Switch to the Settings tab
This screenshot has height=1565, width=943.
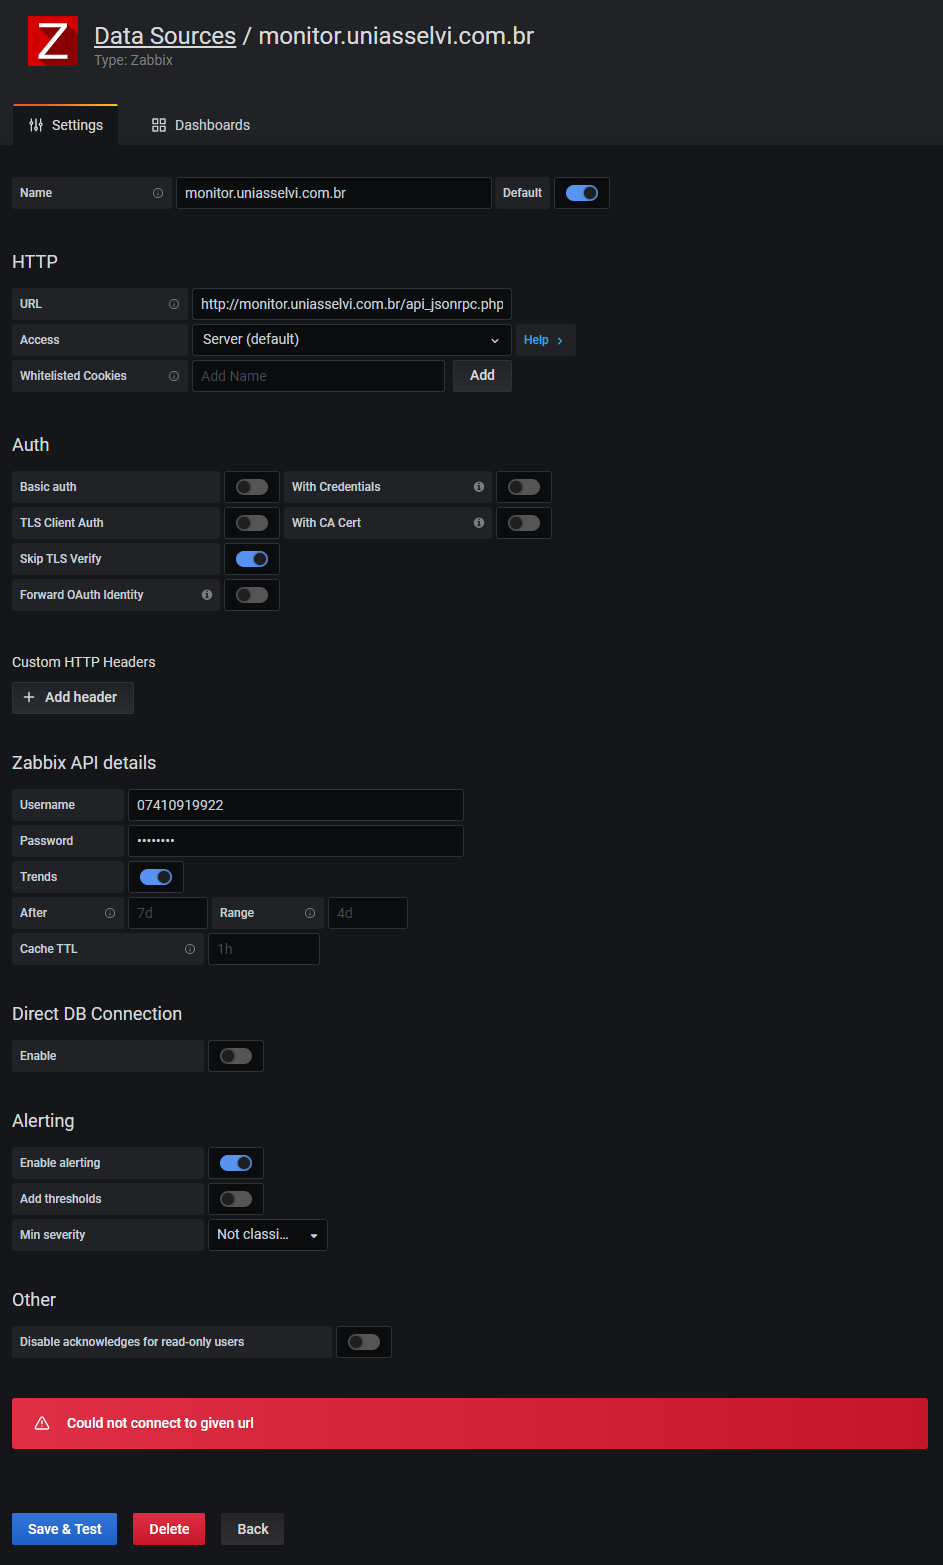click(x=66, y=125)
